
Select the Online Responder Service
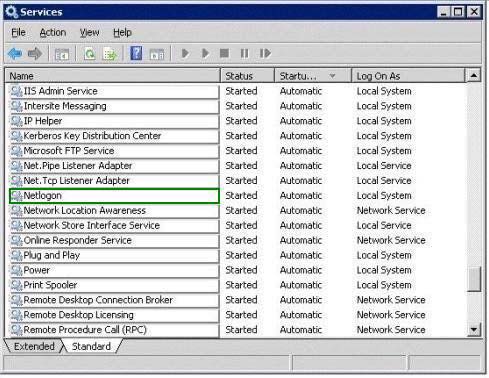[x=114, y=240]
